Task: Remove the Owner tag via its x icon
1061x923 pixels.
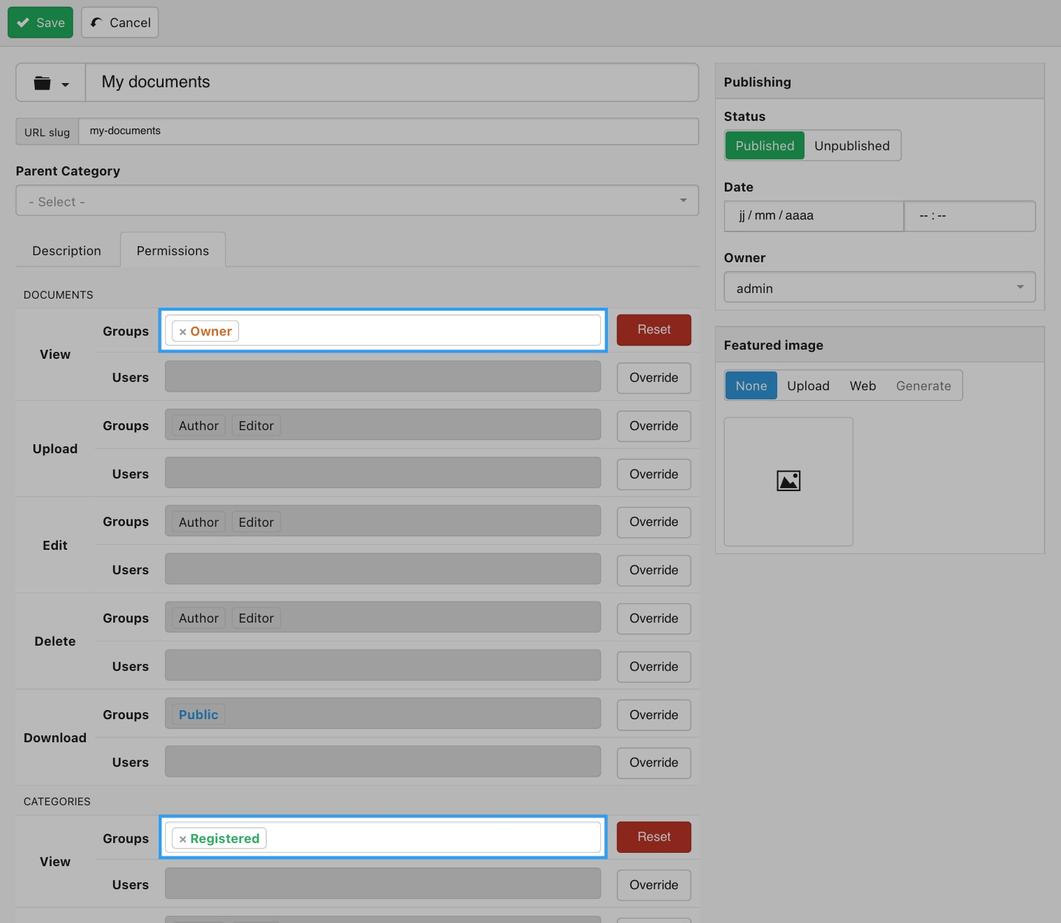Action: (x=183, y=332)
